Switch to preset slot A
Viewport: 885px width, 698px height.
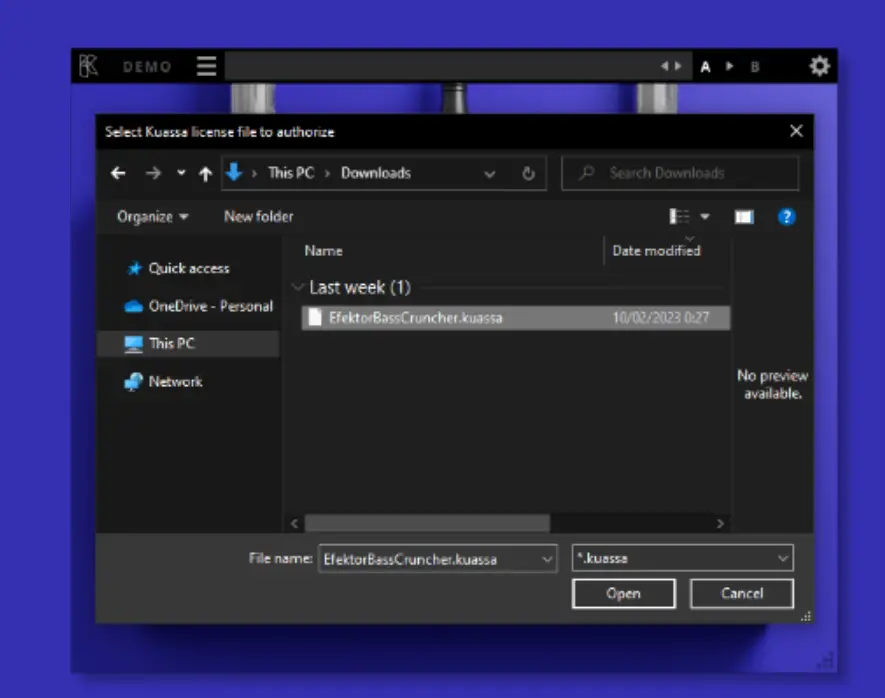click(706, 67)
